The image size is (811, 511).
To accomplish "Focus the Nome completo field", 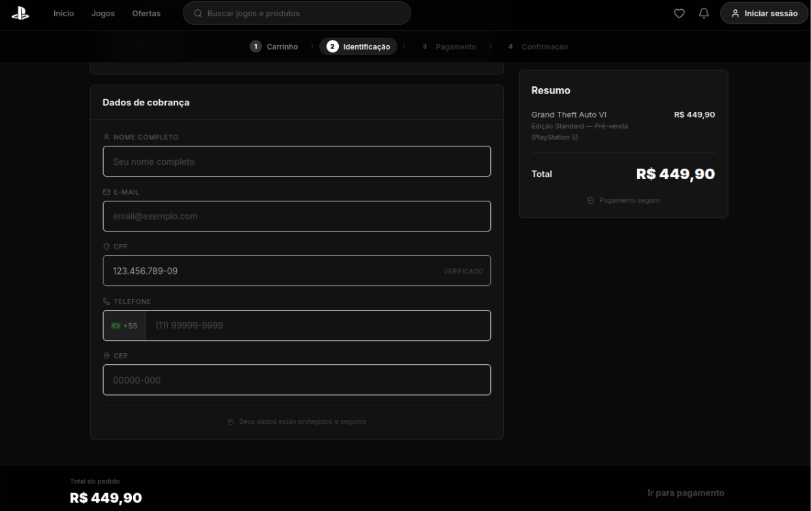I will click(297, 161).
